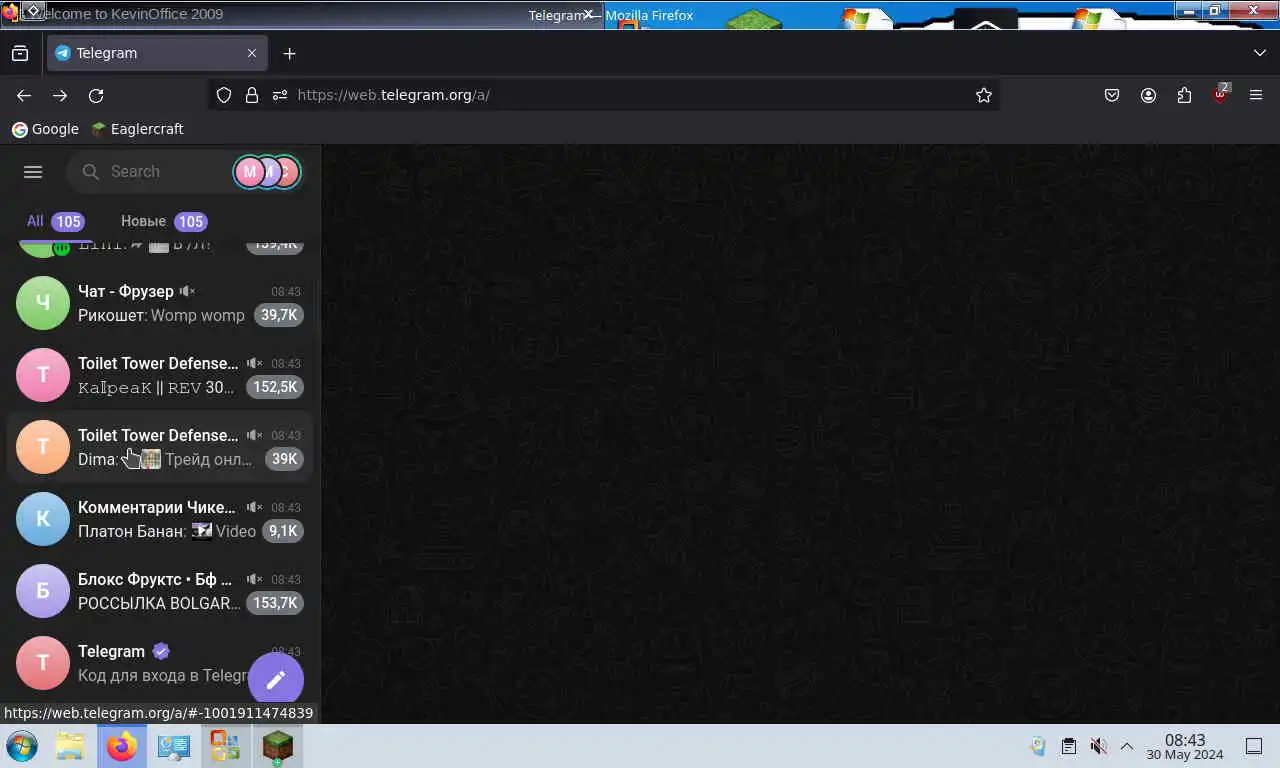Image resolution: width=1280 pixels, height=768 pixels.
Task: Toggle the muted volume tray icon
Action: [1098, 746]
